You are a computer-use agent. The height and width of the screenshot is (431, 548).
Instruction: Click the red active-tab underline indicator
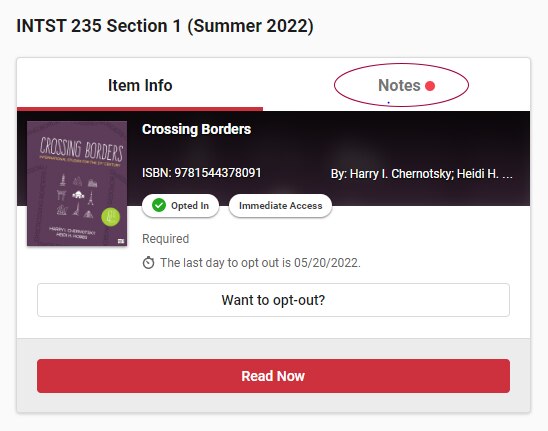pos(140,109)
